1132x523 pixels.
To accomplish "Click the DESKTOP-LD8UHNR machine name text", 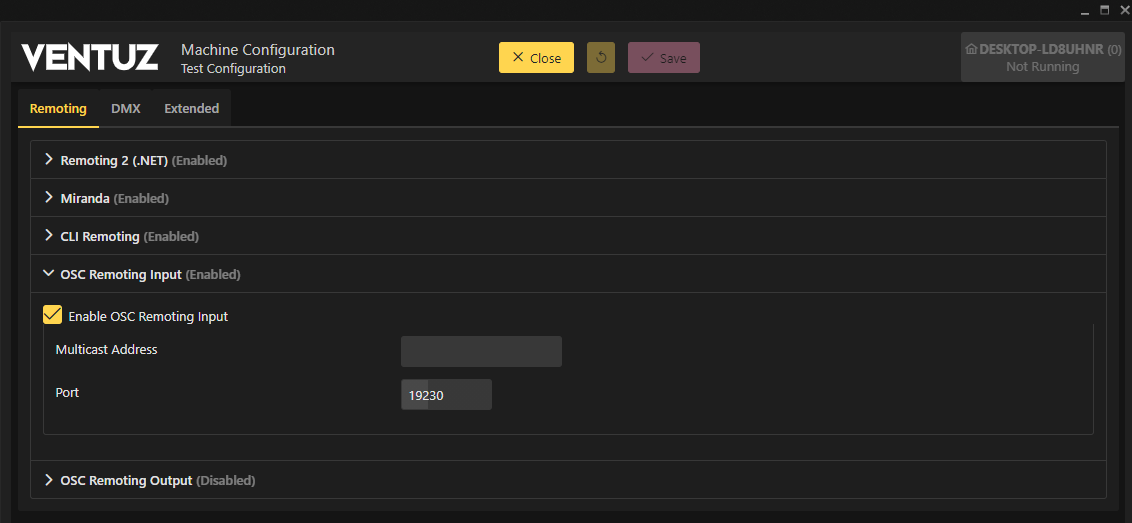I will coord(1040,49).
